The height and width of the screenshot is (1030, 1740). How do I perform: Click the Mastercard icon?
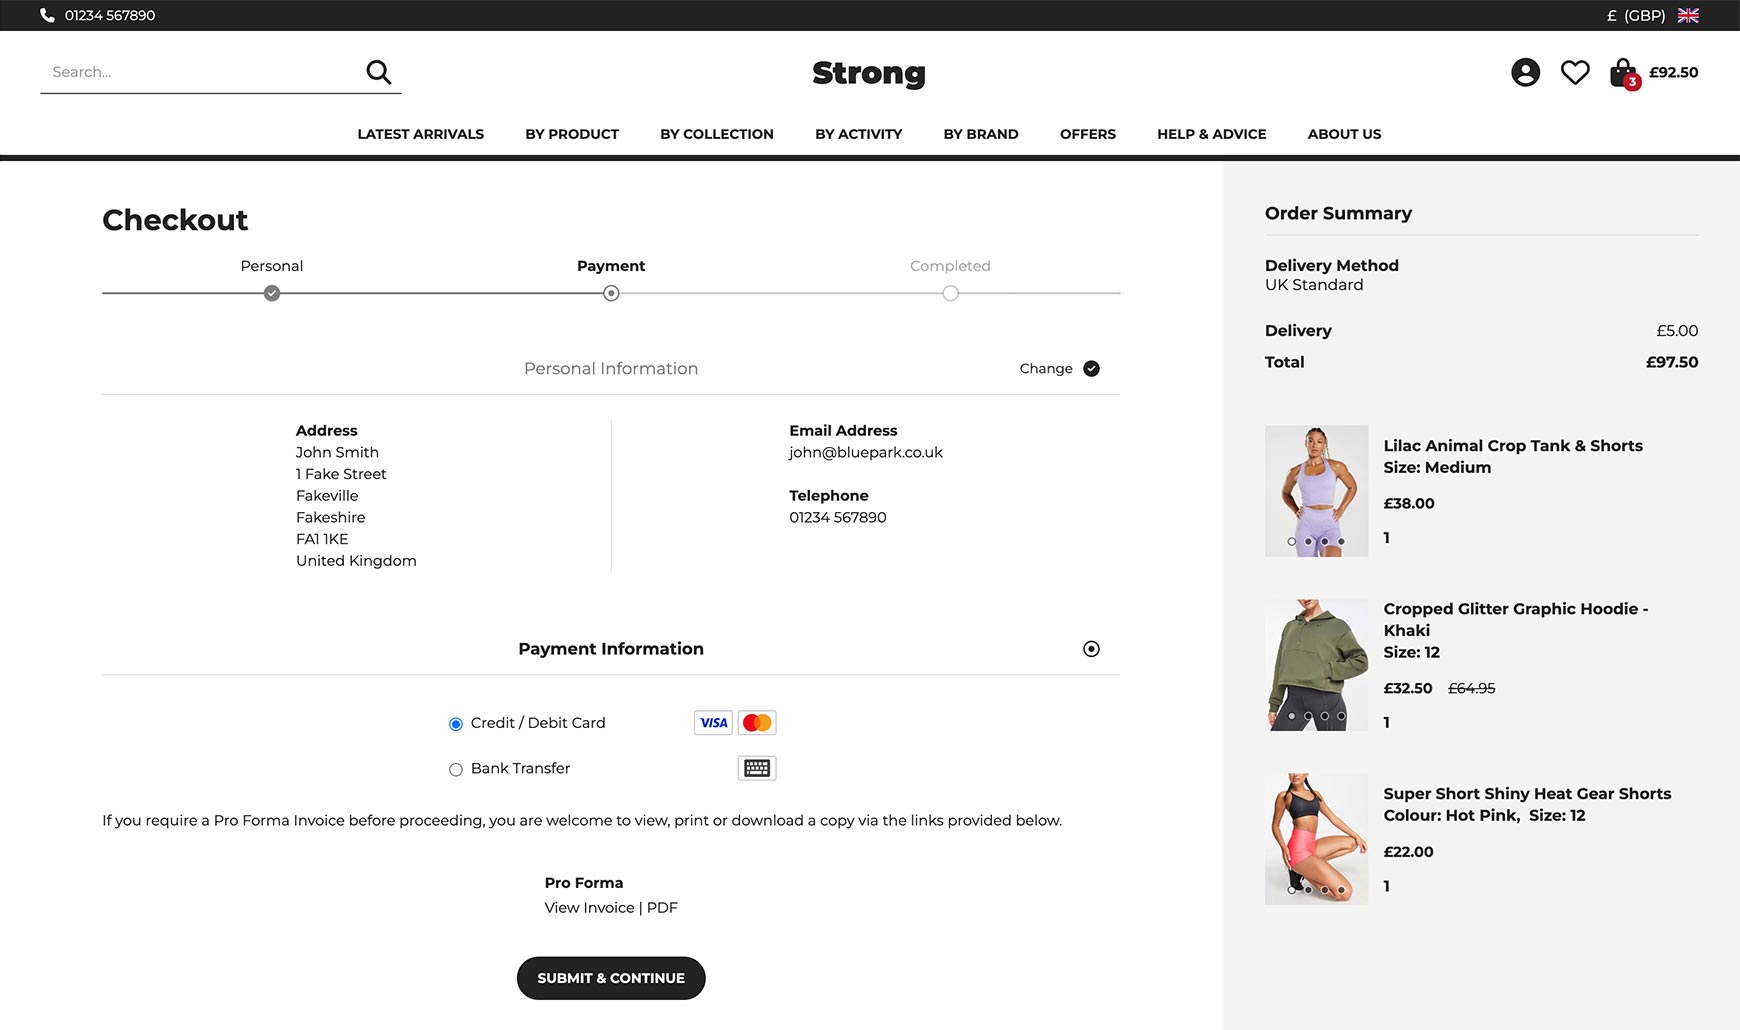pyautogui.click(x=757, y=723)
